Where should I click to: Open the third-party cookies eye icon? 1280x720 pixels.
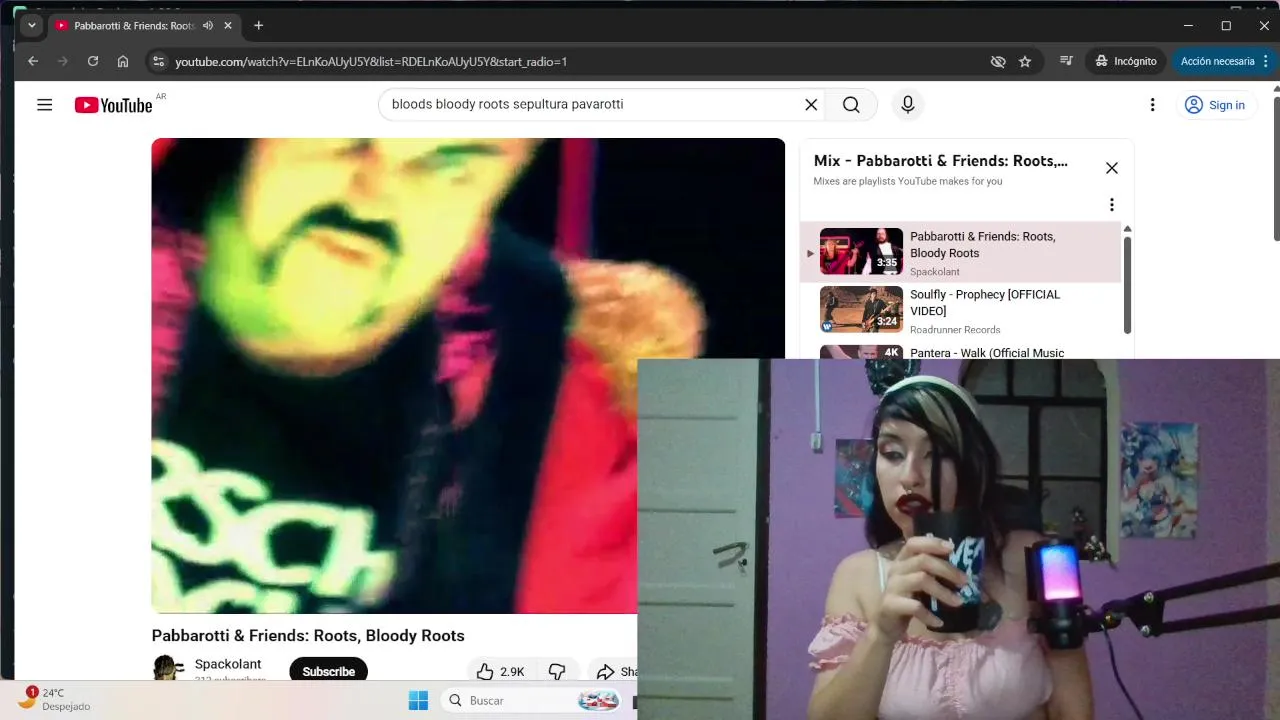[x=998, y=61]
